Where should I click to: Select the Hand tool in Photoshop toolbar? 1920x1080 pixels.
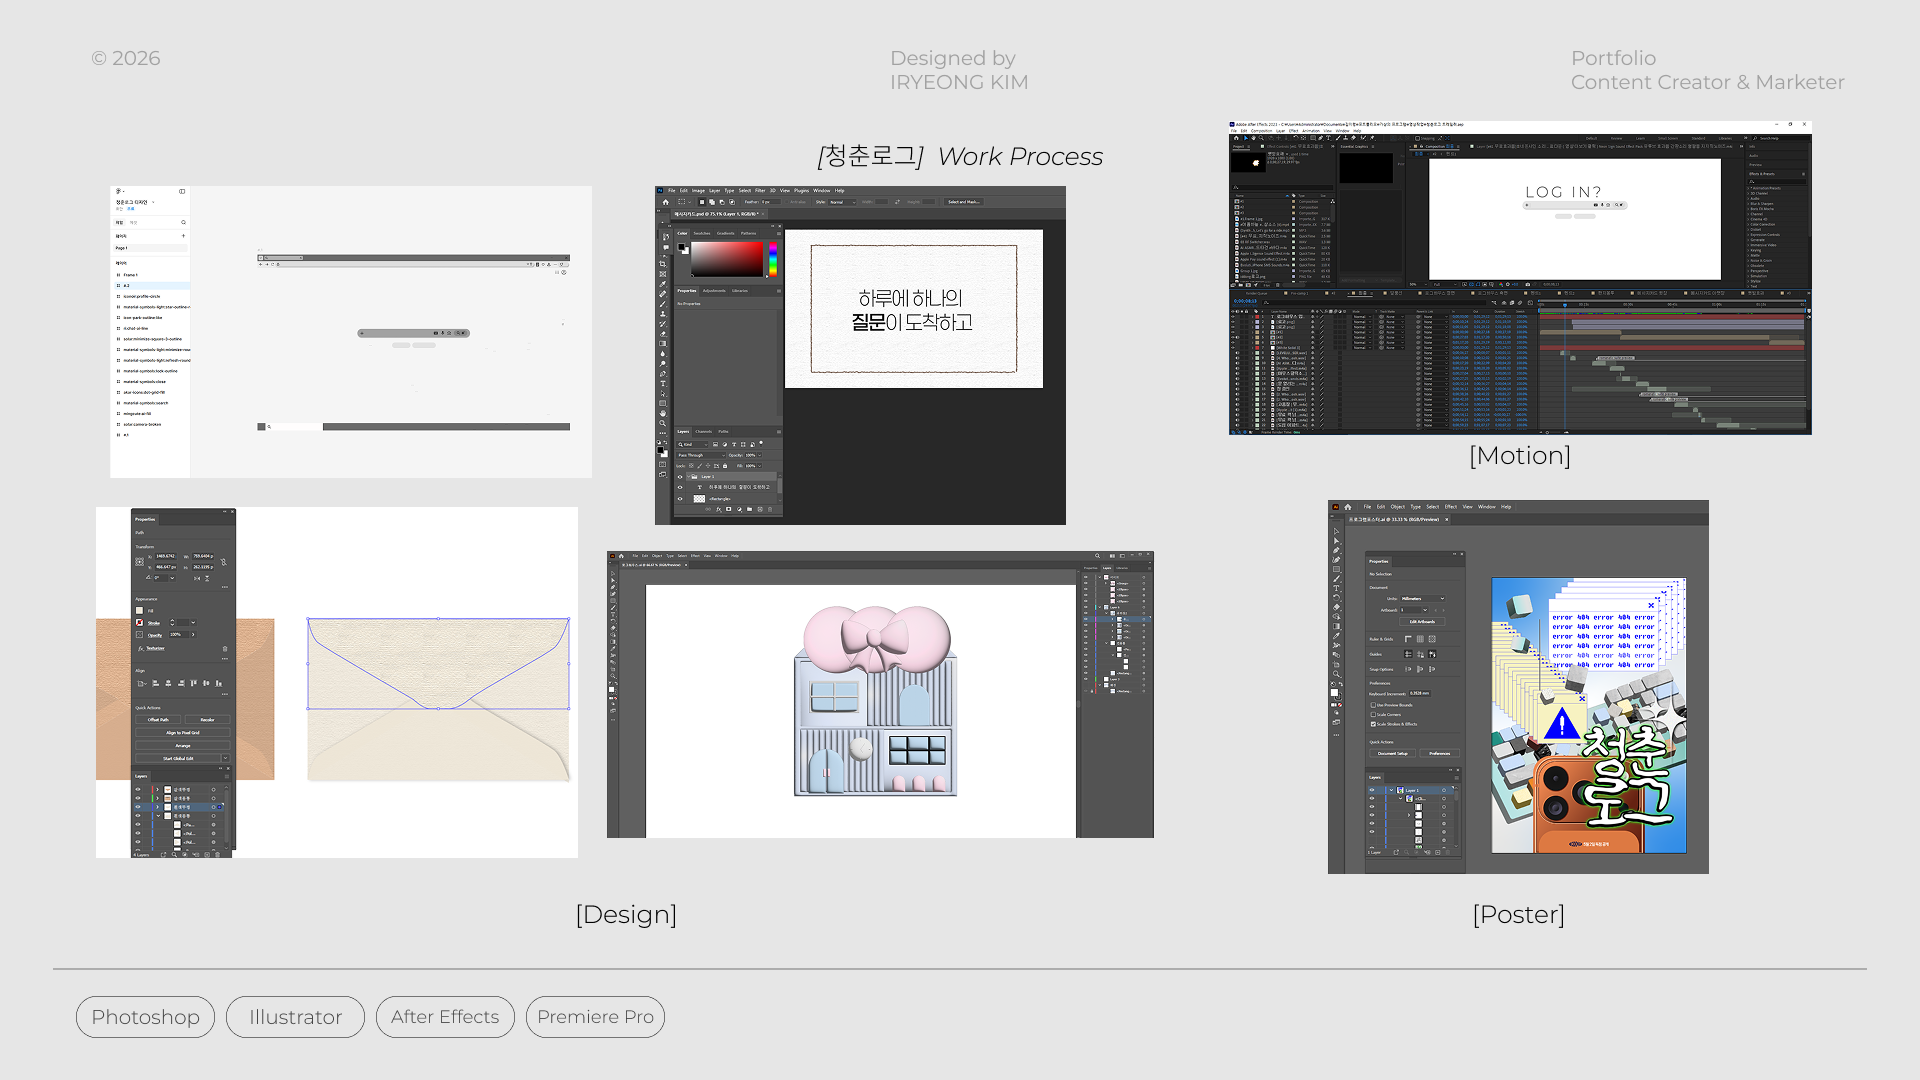coord(662,413)
